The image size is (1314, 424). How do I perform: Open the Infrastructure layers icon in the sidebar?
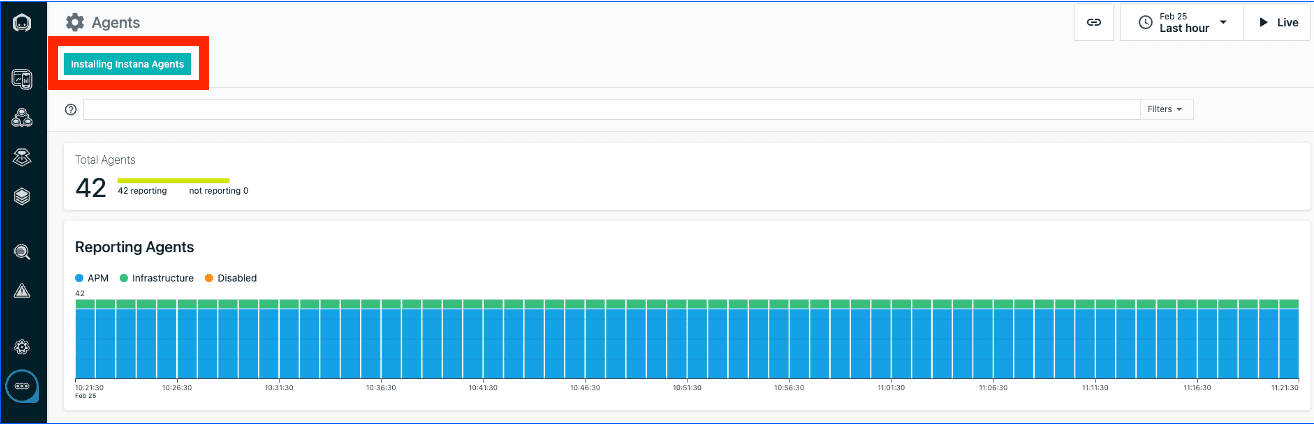click(22, 197)
